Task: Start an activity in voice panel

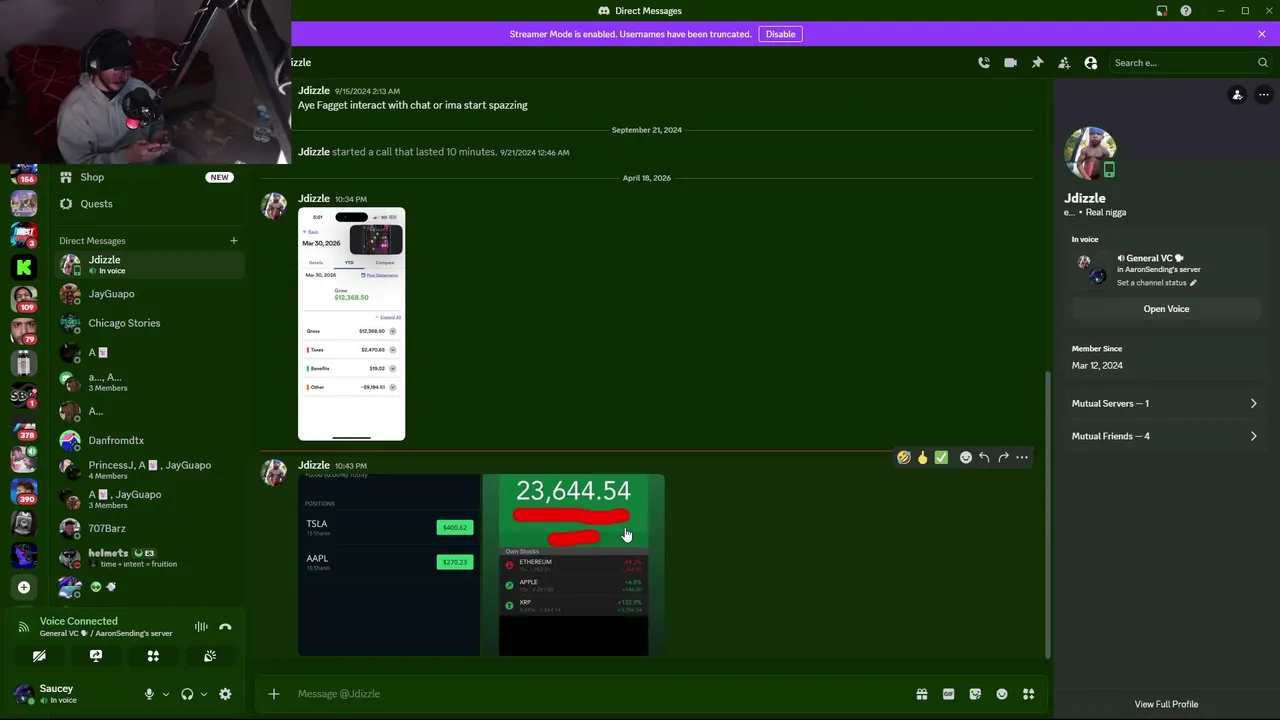Action: coord(153,656)
